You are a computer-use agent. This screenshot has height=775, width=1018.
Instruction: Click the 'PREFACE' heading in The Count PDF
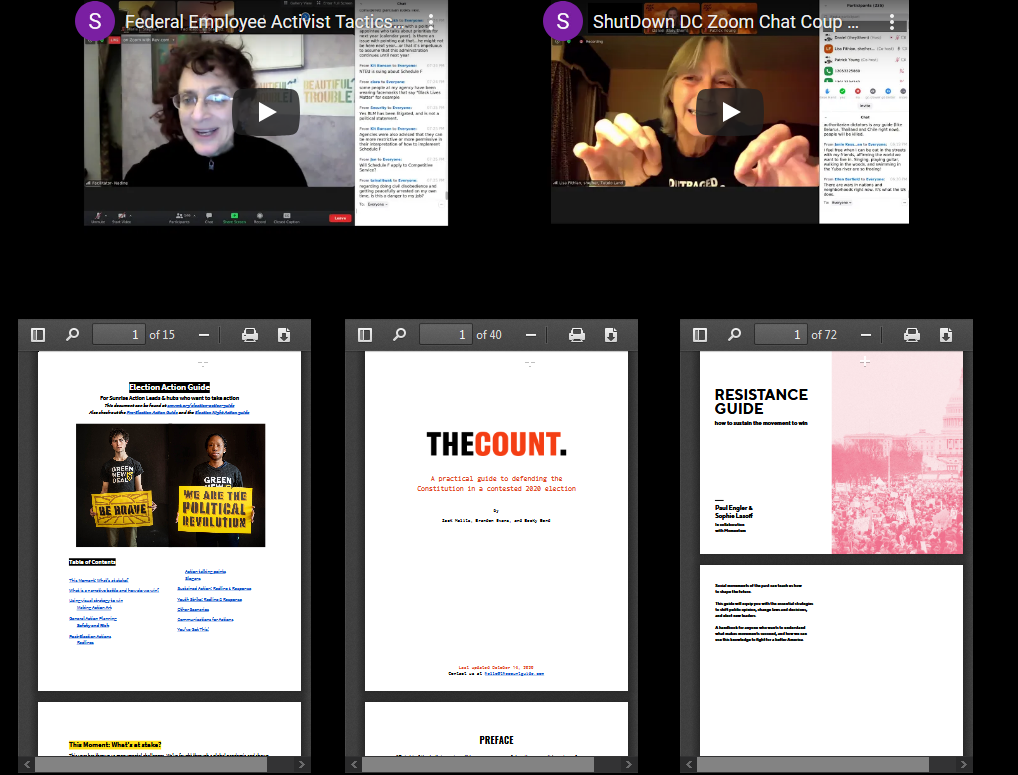tap(497, 740)
